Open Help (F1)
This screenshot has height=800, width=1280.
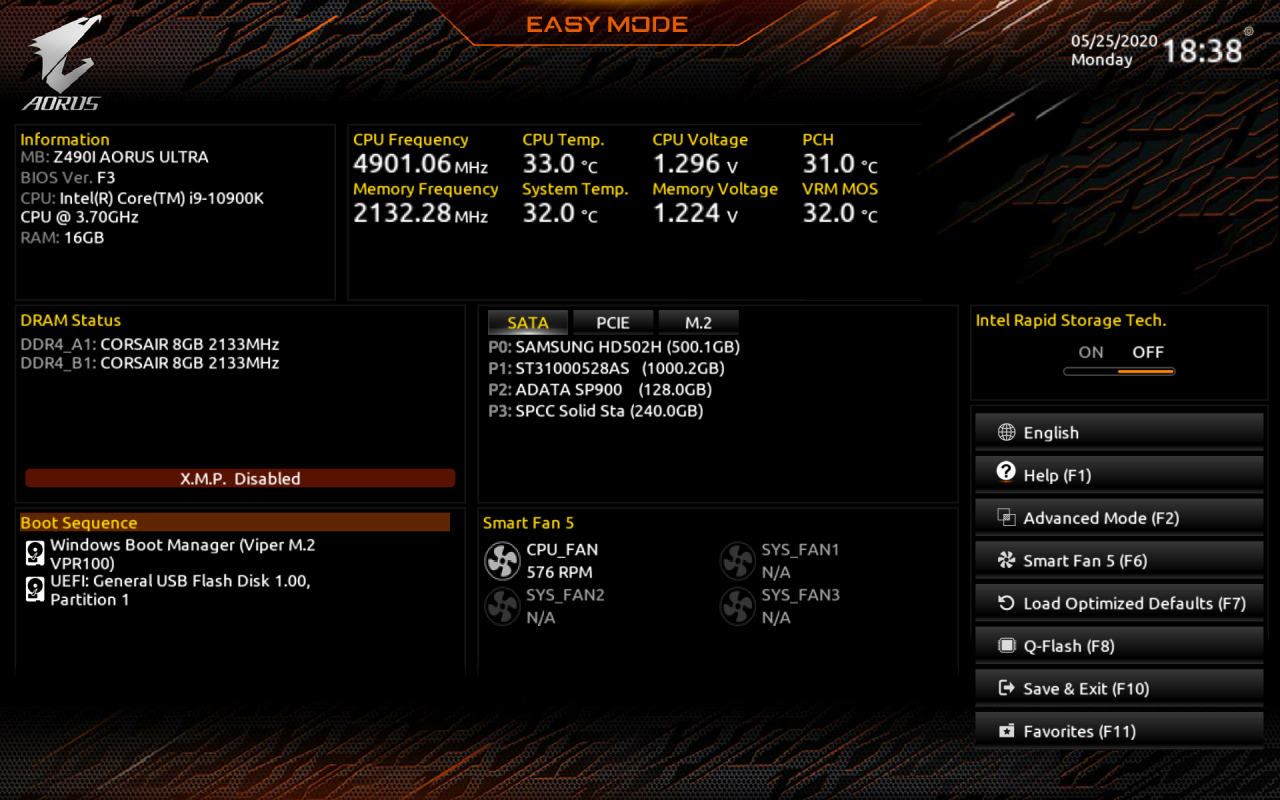coord(1119,474)
